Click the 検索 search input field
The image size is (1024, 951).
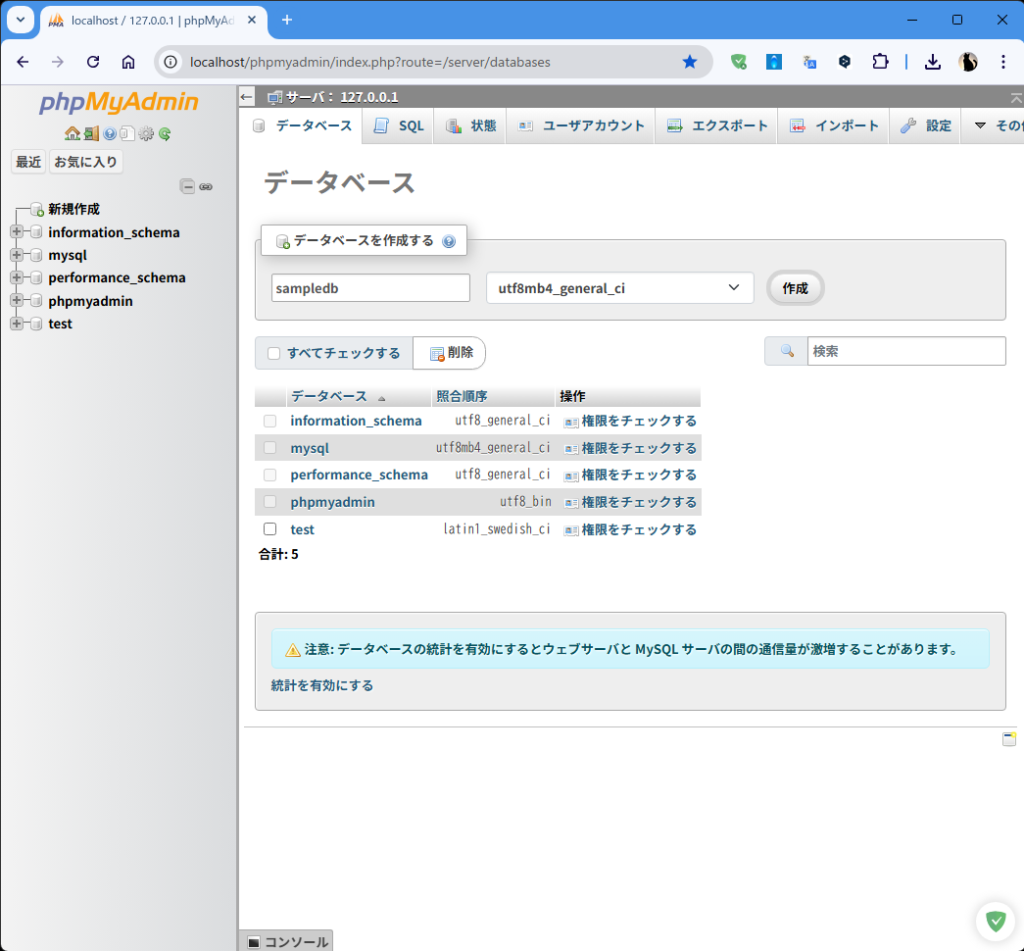[905, 351]
